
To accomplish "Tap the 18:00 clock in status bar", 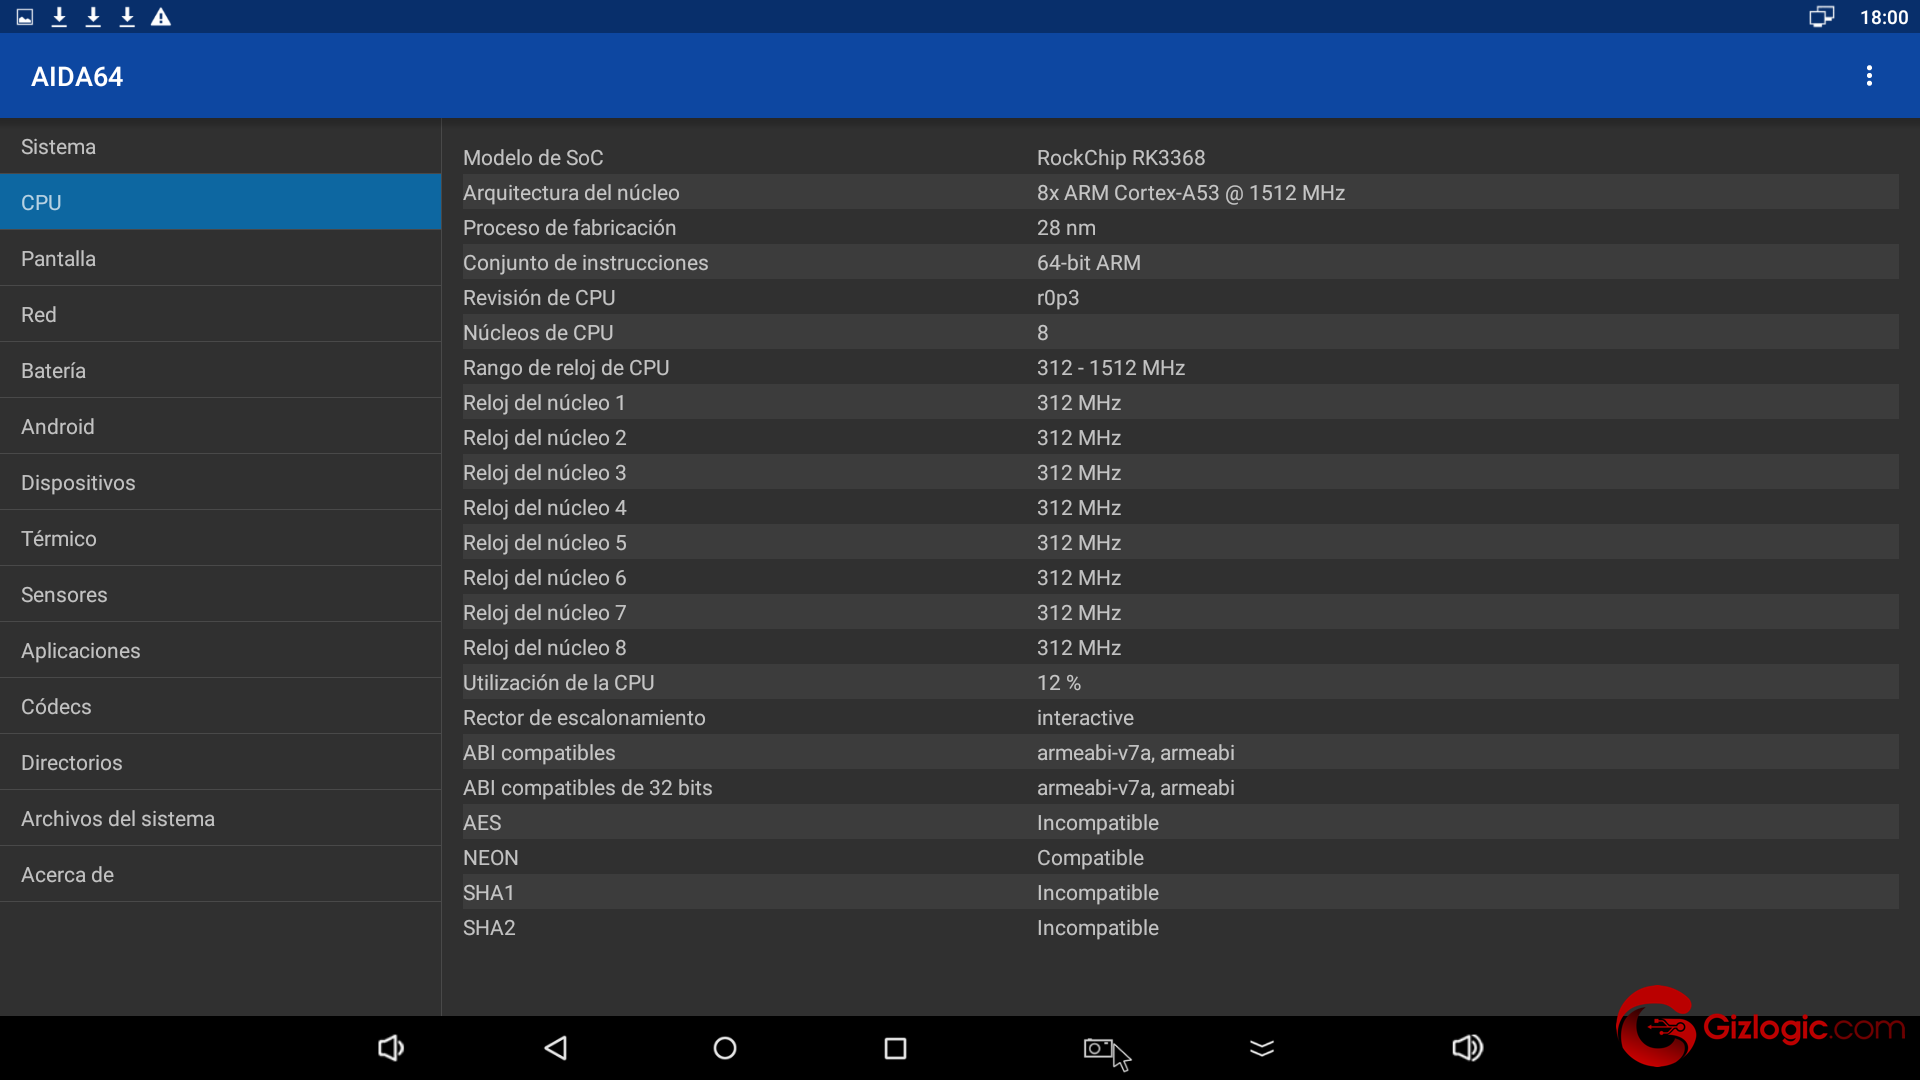I will pyautogui.click(x=1884, y=17).
